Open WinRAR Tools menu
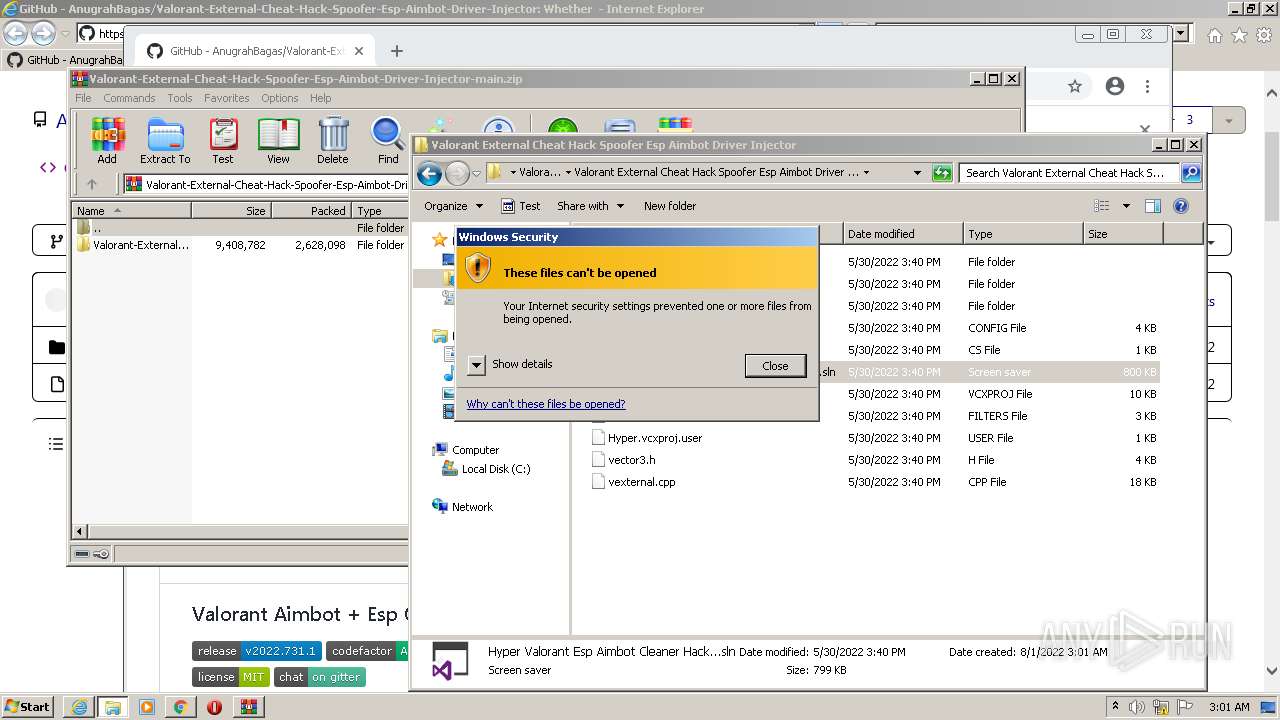 pyautogui.click(x=180, y=98)
